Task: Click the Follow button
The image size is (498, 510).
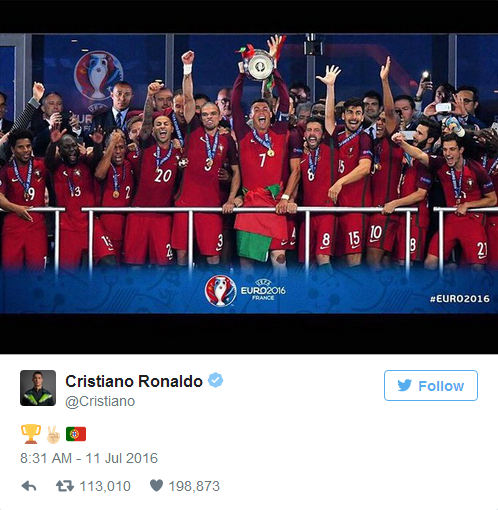Action: pos(431,385)
